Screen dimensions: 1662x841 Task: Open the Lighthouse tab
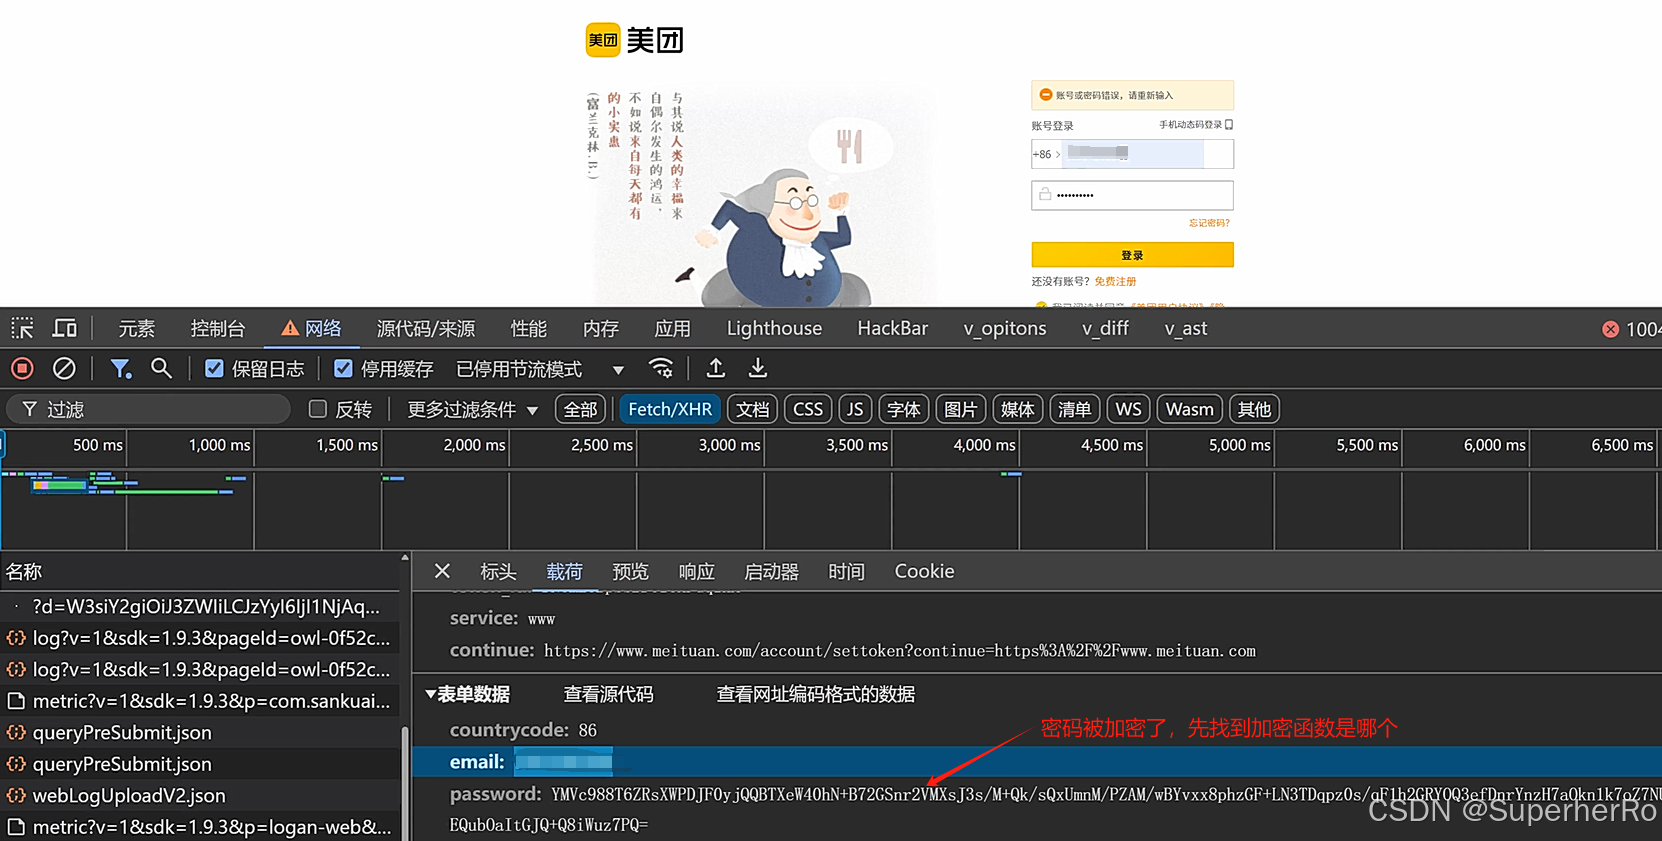[774, 328]
